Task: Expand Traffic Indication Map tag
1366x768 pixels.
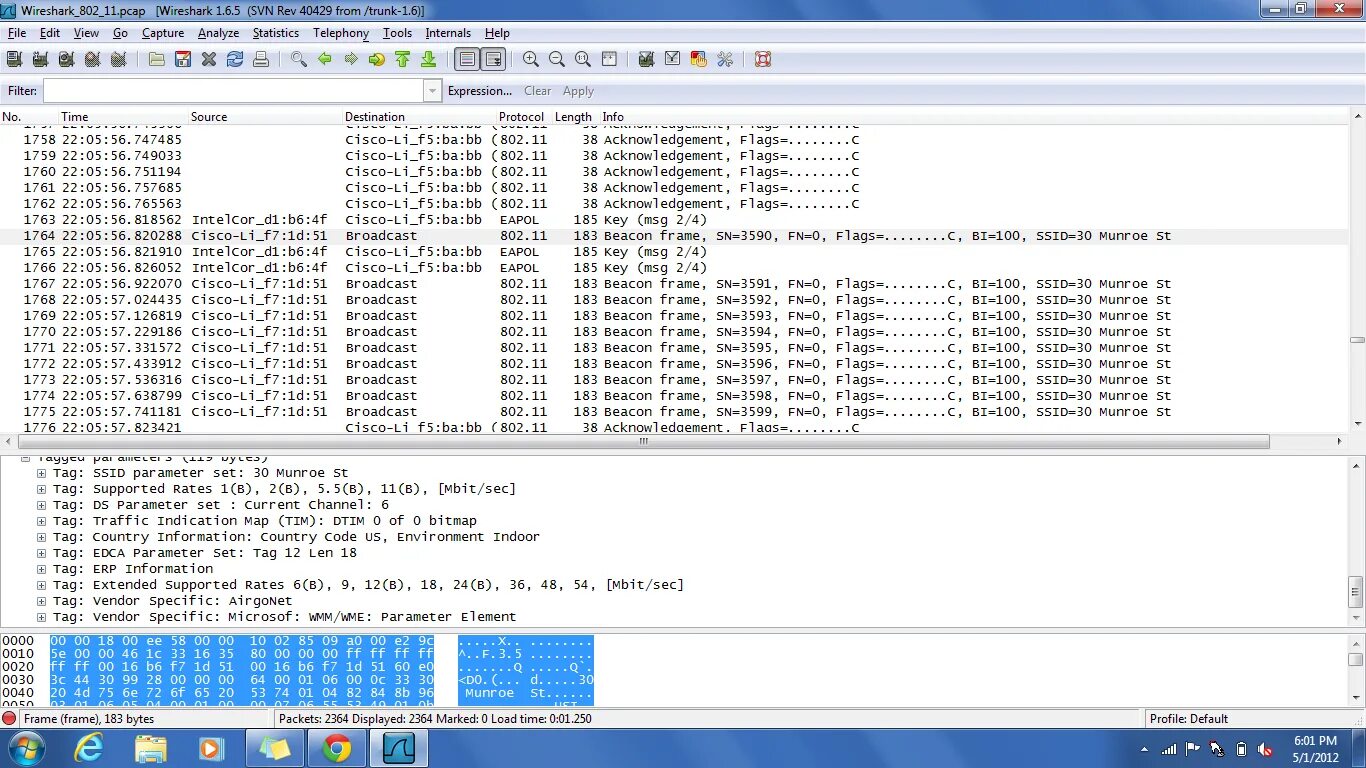Action: point(42,521)
